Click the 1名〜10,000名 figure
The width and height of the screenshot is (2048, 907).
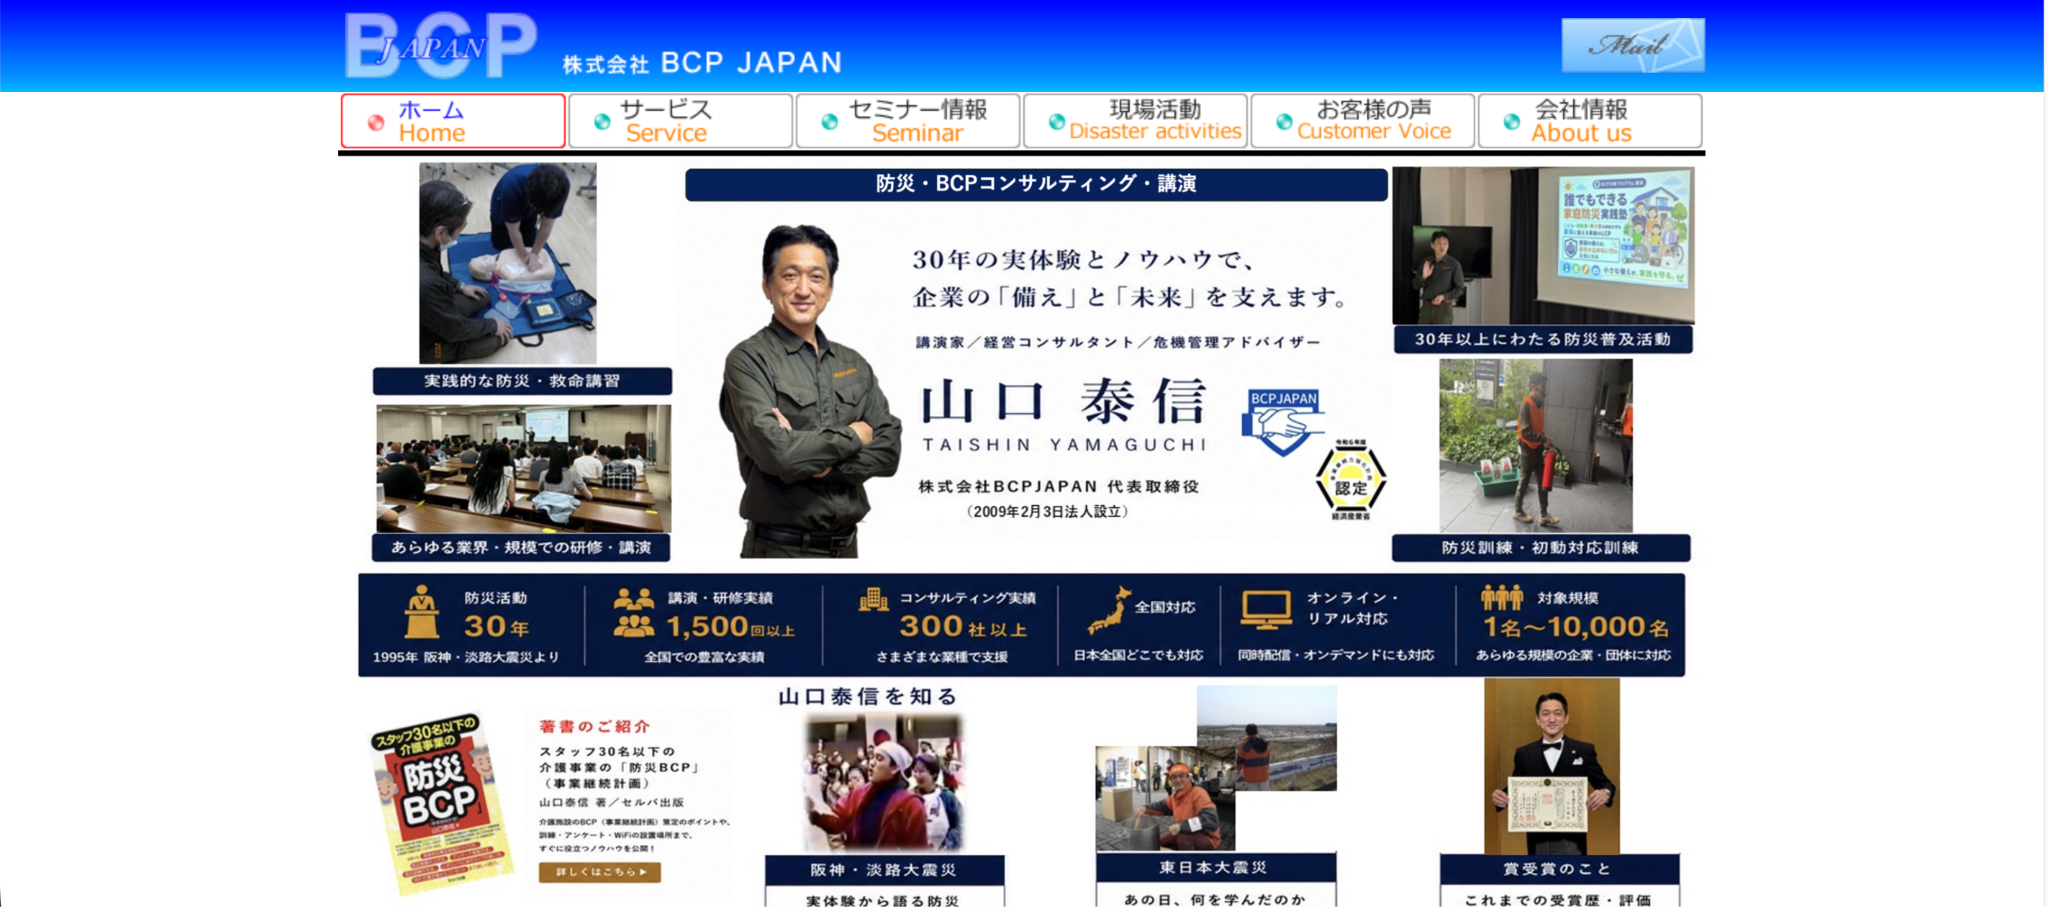coord(1576,628)
